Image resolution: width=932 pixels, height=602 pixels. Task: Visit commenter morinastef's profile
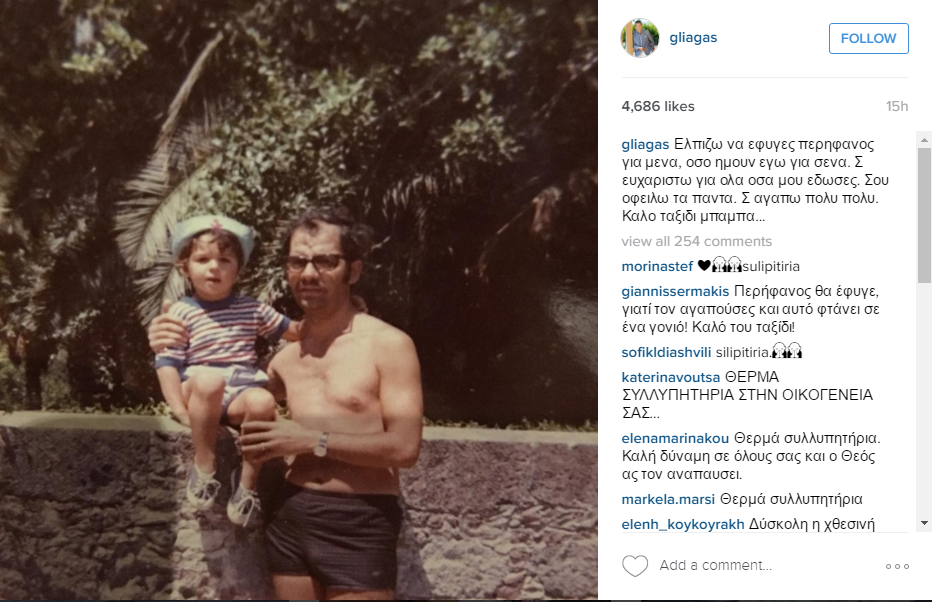point(657,266)
